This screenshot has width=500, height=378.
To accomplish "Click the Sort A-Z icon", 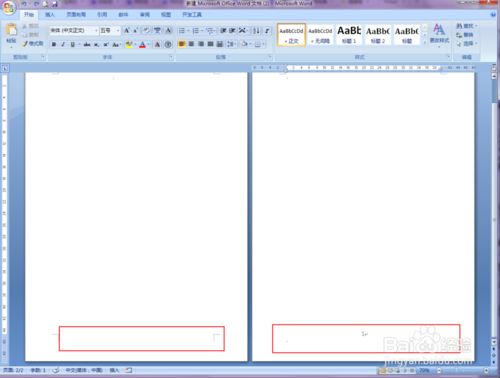I will (256, 31).
